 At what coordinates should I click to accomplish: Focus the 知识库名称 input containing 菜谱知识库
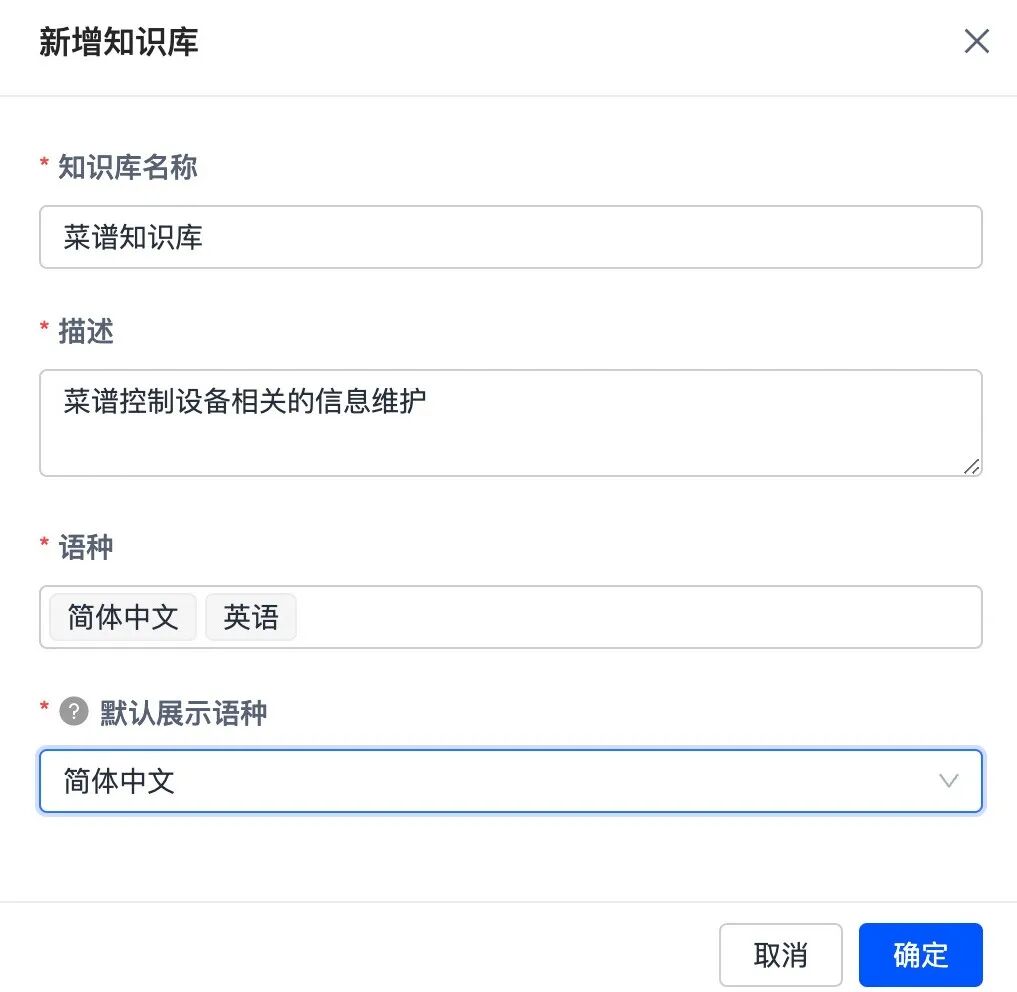pyautogui.click(x=510, y=237)
